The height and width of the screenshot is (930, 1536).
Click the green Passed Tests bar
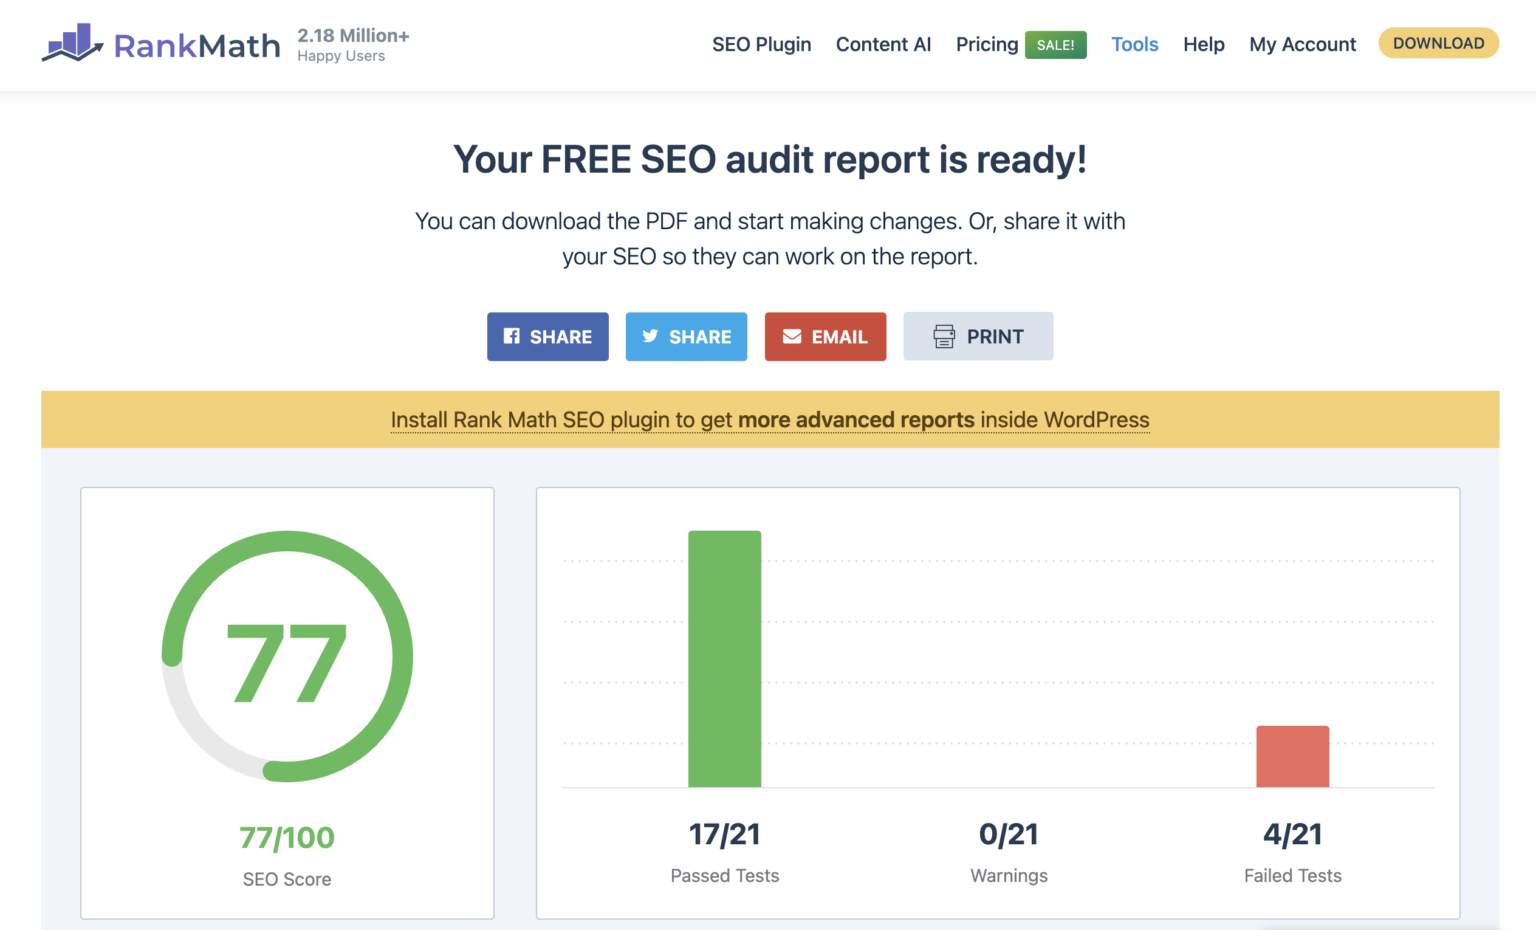pyautogui.click(x=724, y=660)
